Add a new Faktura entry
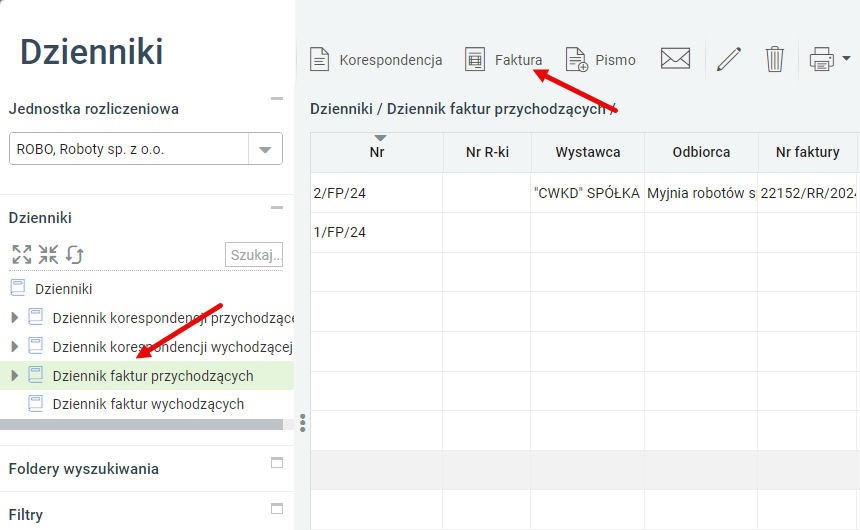The image size is (860, 530). 503,59
